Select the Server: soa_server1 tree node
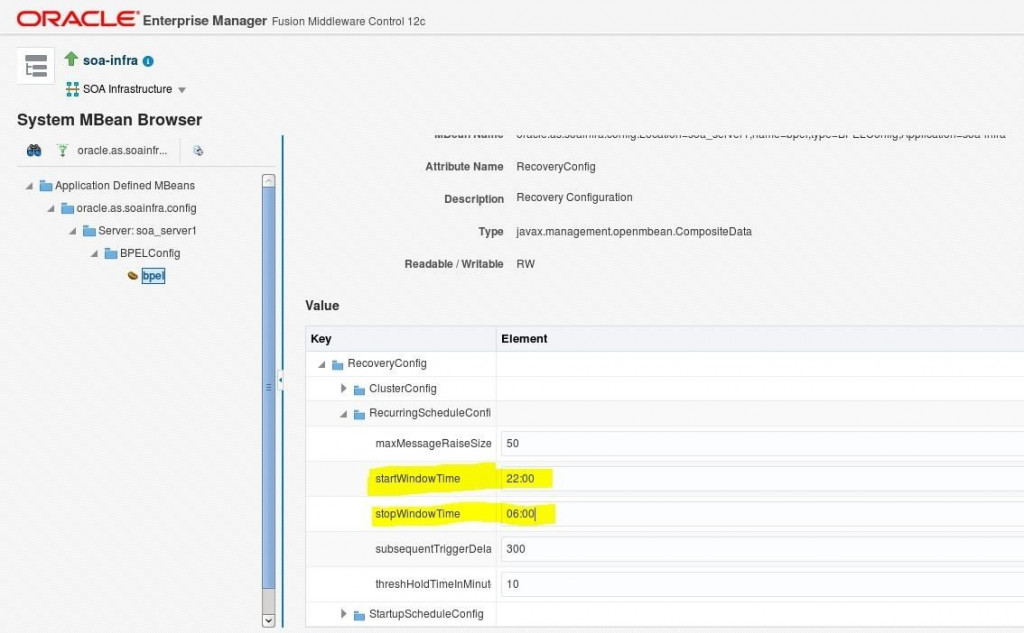 (147, 231)
